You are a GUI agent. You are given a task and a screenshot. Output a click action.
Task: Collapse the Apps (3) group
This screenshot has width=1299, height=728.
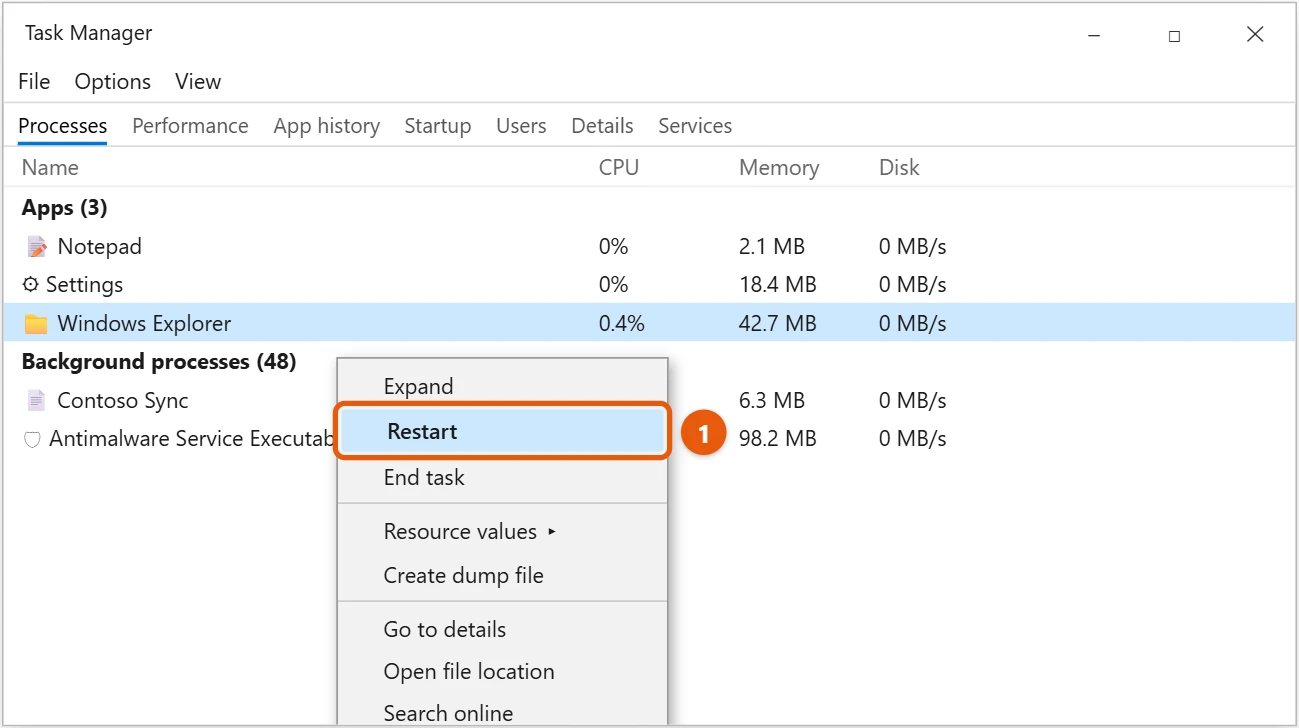click(64, 208)
